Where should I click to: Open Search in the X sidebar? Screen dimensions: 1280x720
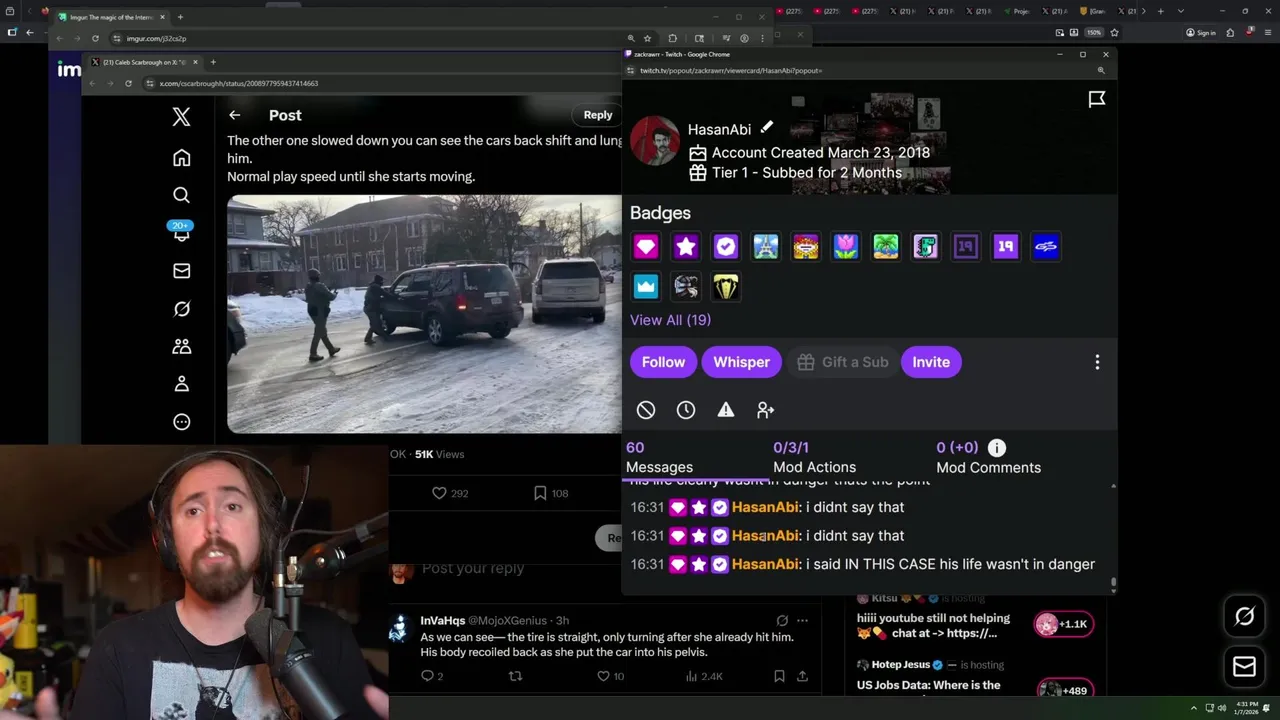[x=181, y=195]
